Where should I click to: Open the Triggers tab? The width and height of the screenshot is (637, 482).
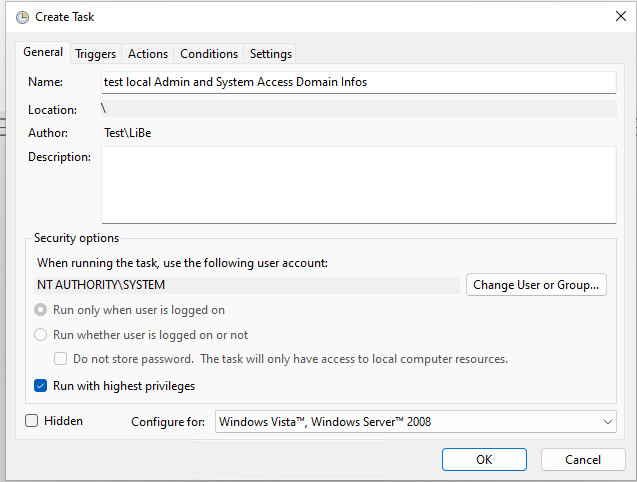pyautogui.click(x=96, y=54)
